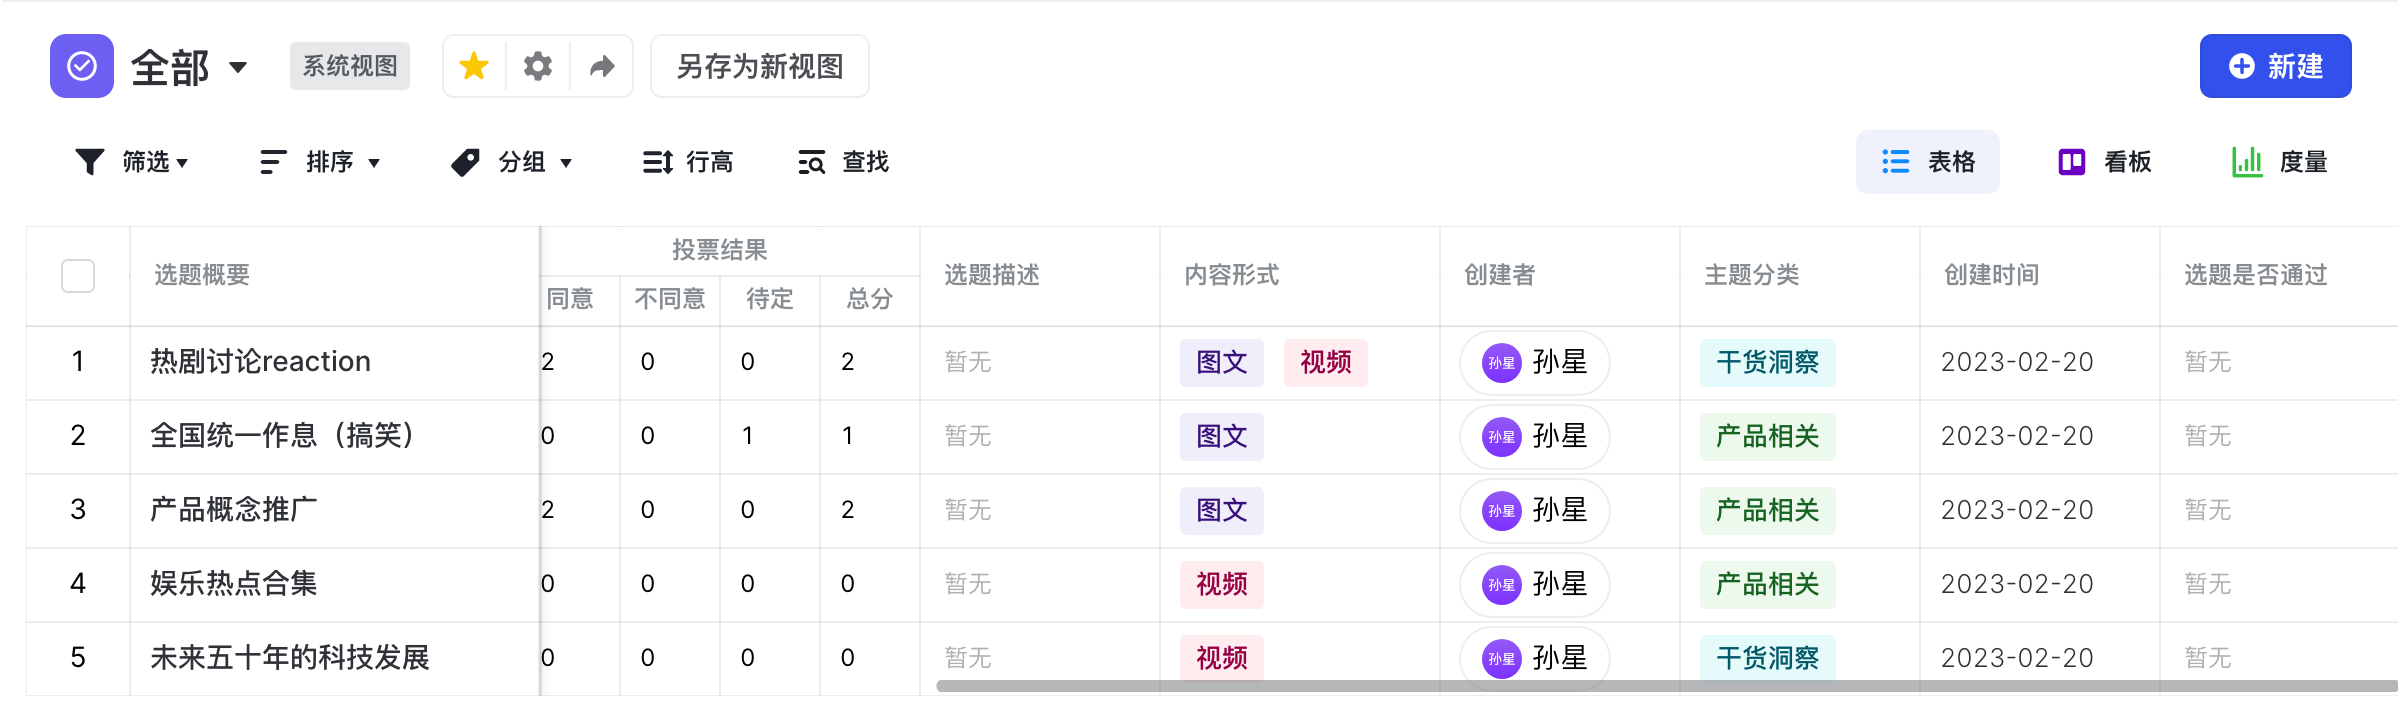This screenshot has width=2398, height=728.
Task: Switch to the 表格 table view
Action: click(1928, 162)
